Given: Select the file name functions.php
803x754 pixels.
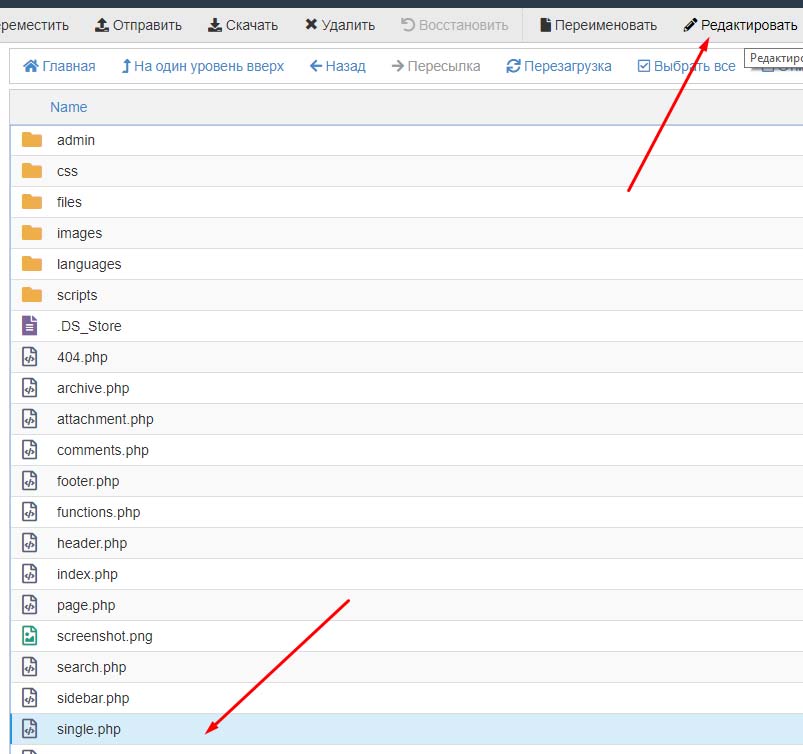Looking at the screenshot, I should pyautogui.click(x=98, y=513).
